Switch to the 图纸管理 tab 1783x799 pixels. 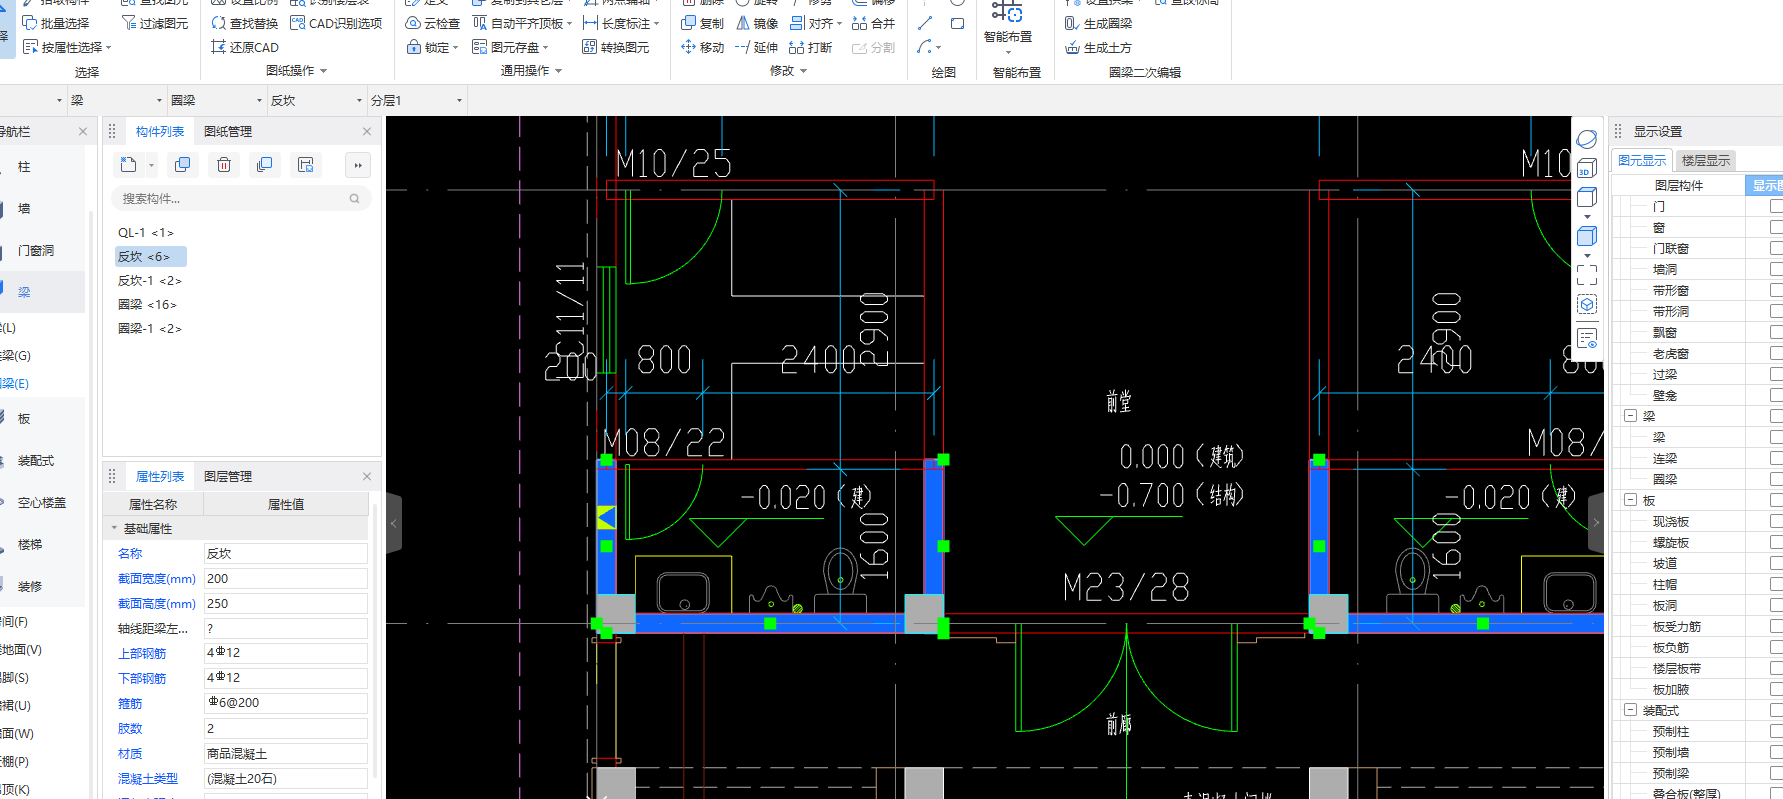[x=228, y=131]
